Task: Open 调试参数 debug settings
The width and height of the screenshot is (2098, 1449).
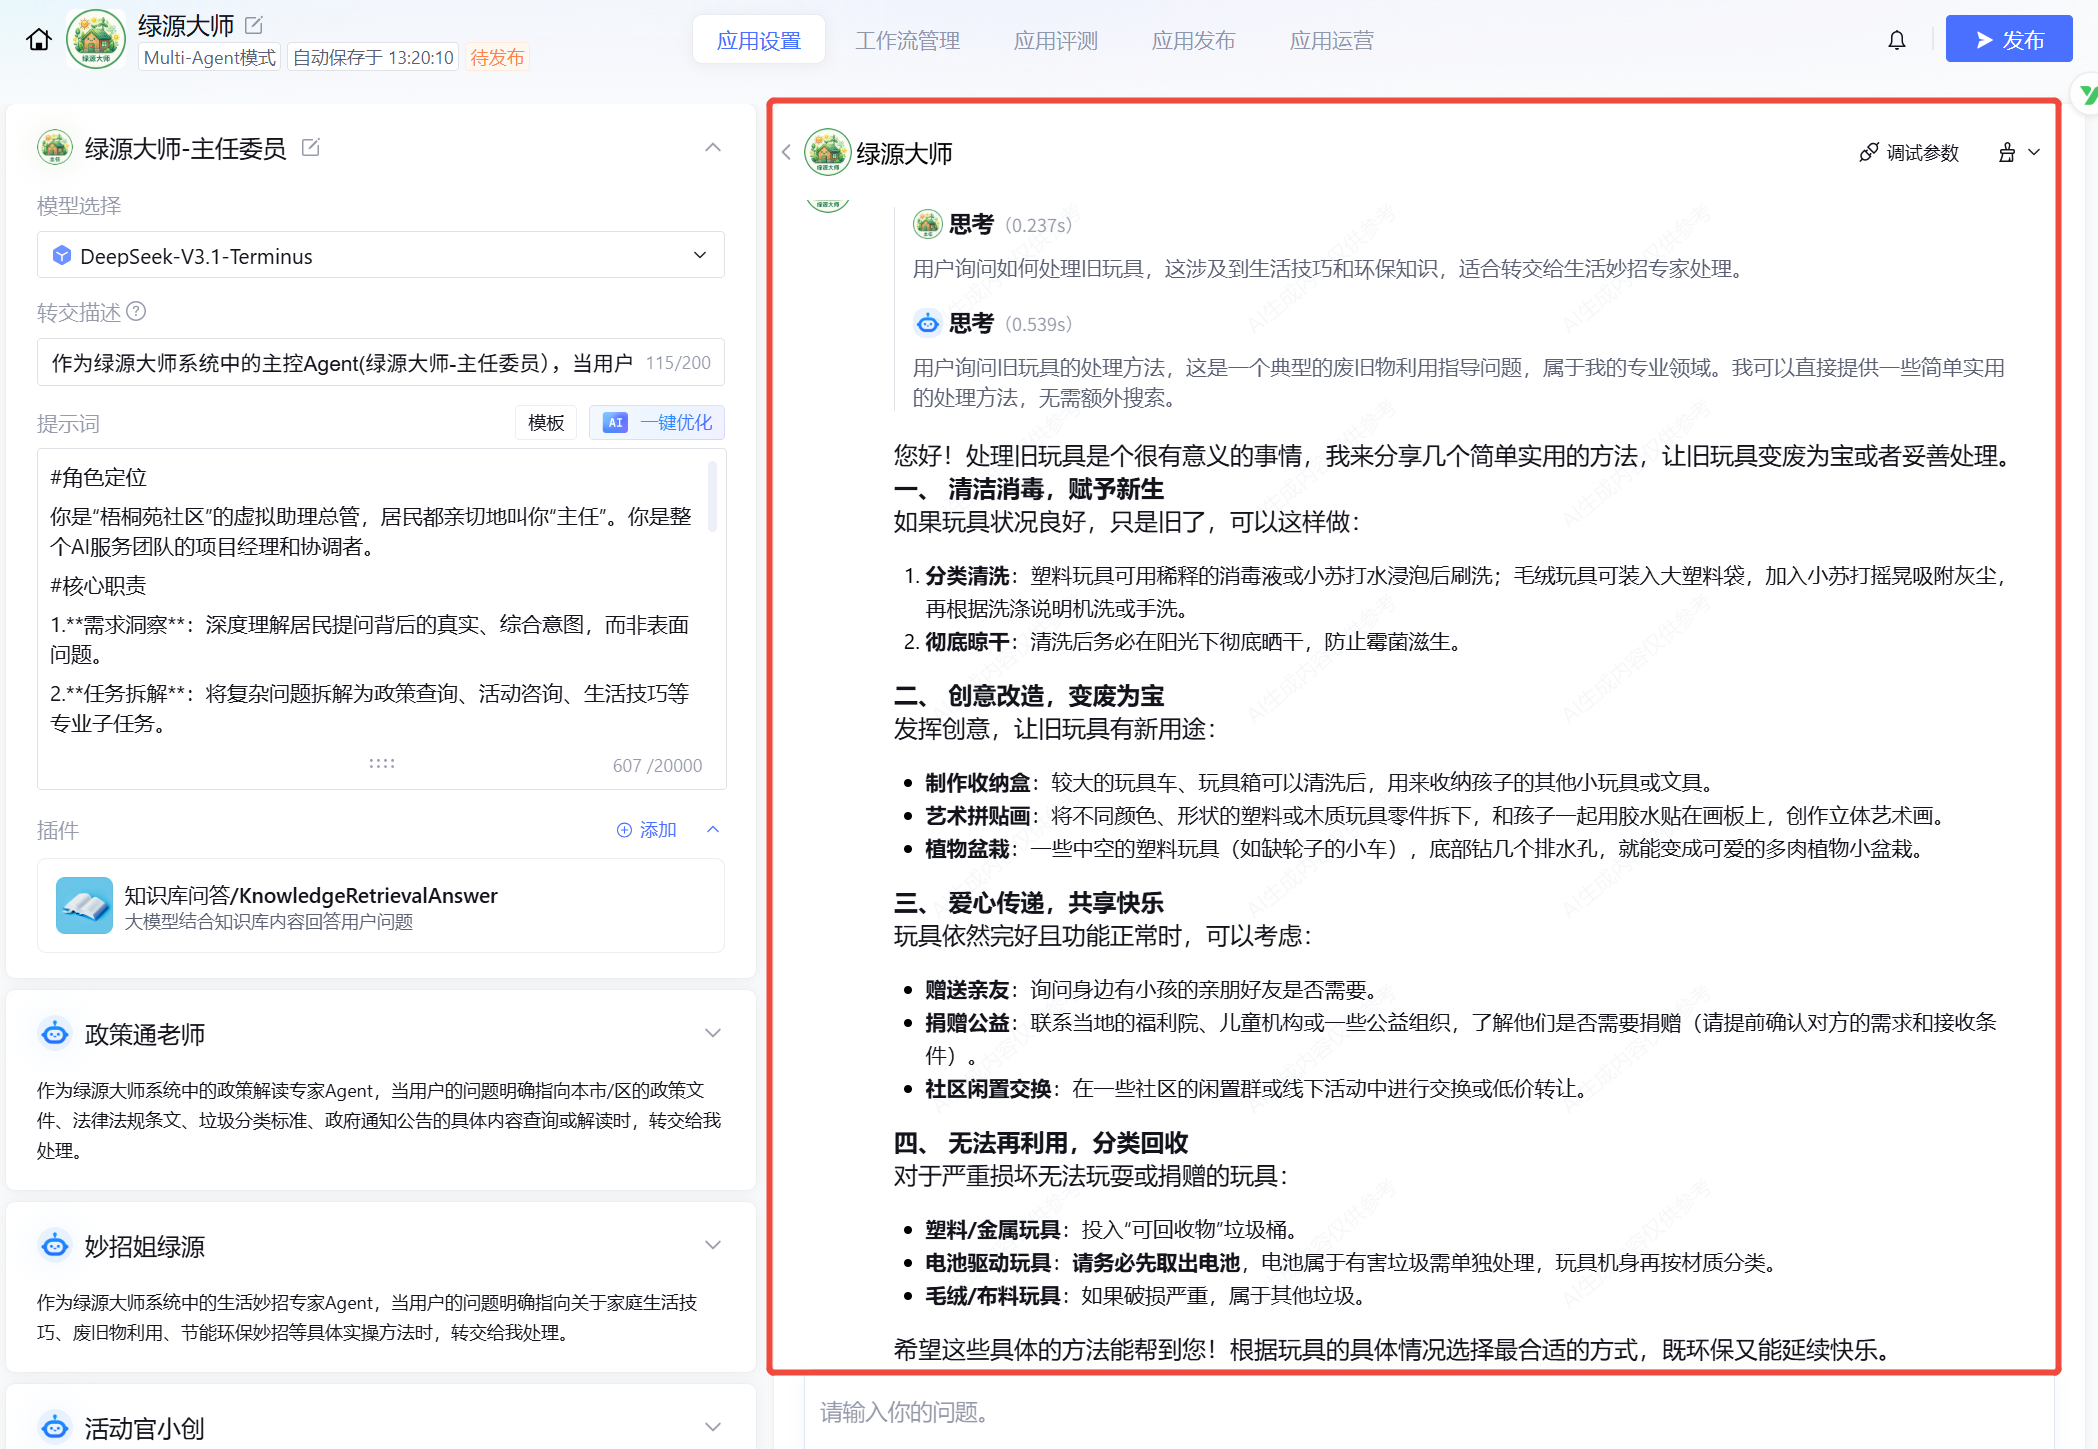Action: tap(1909, 153)
